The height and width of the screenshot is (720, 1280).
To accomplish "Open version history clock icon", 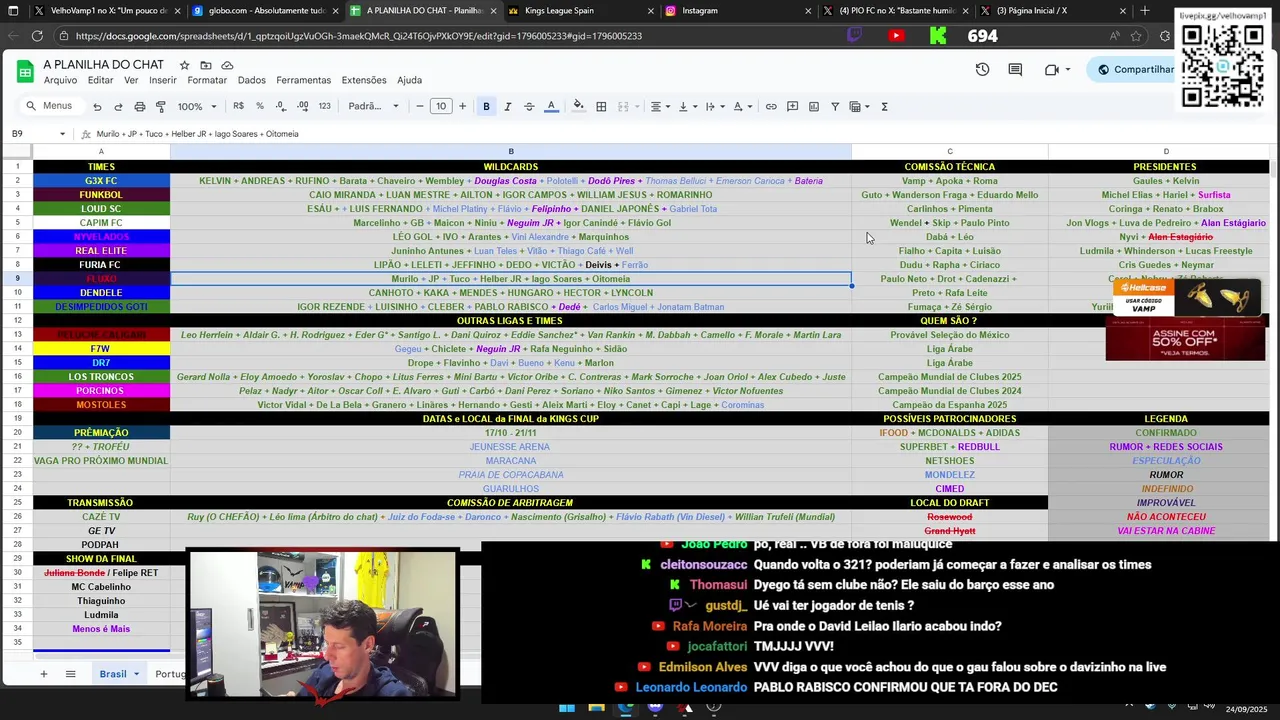I will click(x=982, y=69).
